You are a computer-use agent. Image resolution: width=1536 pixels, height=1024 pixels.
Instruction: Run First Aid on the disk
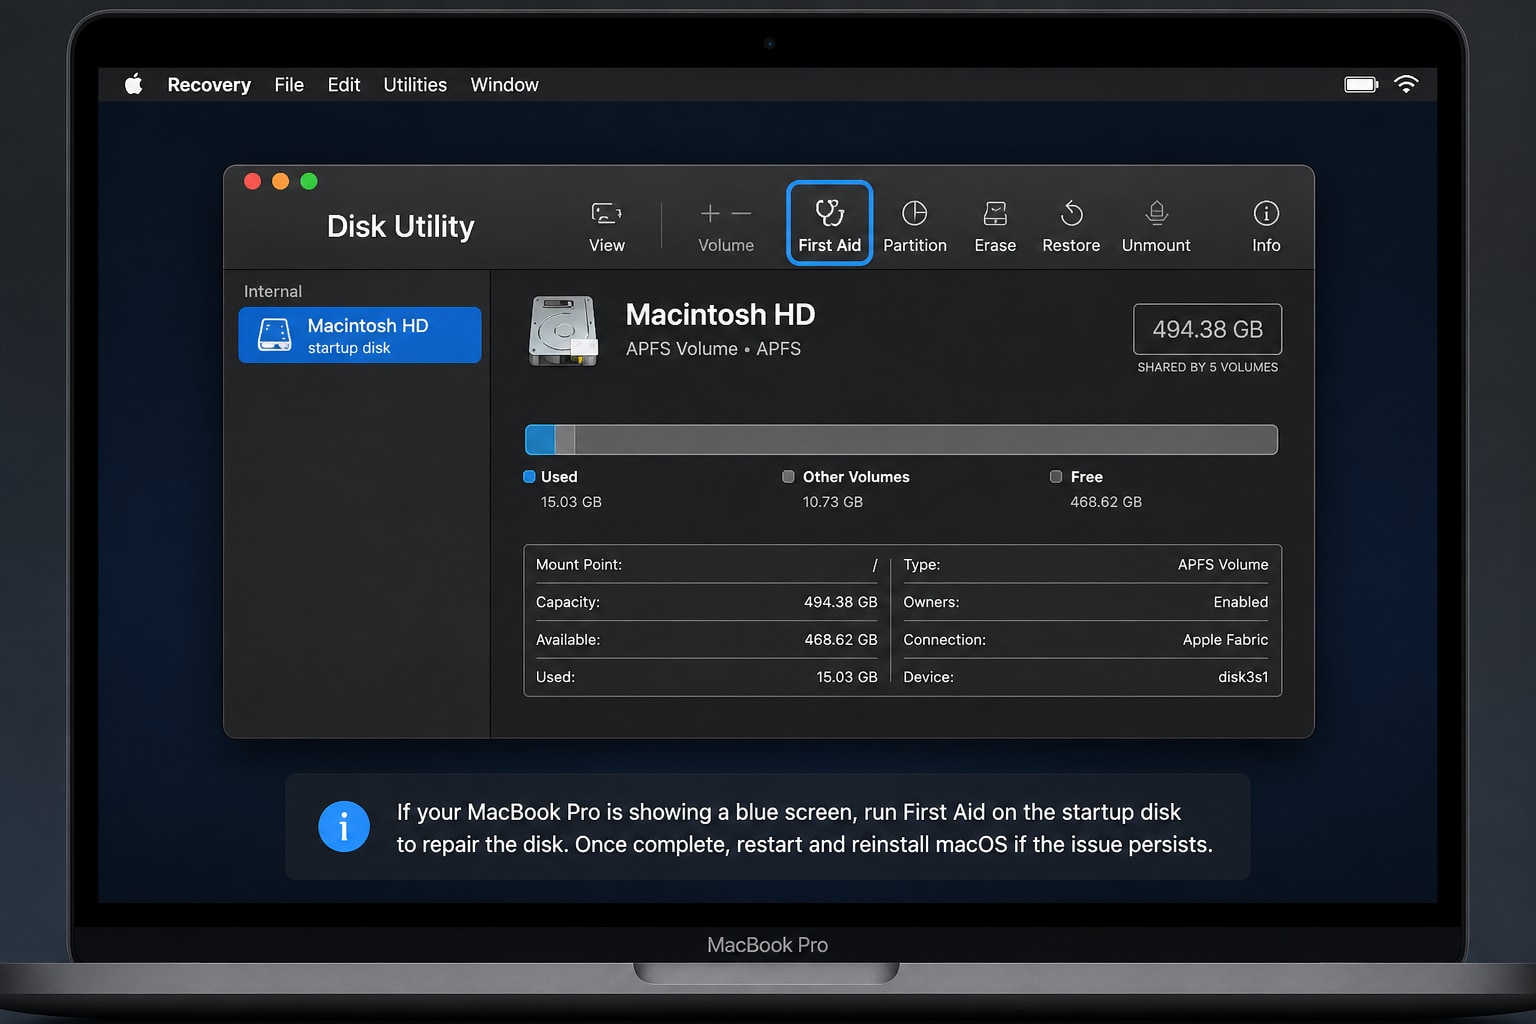coord(829,223)
